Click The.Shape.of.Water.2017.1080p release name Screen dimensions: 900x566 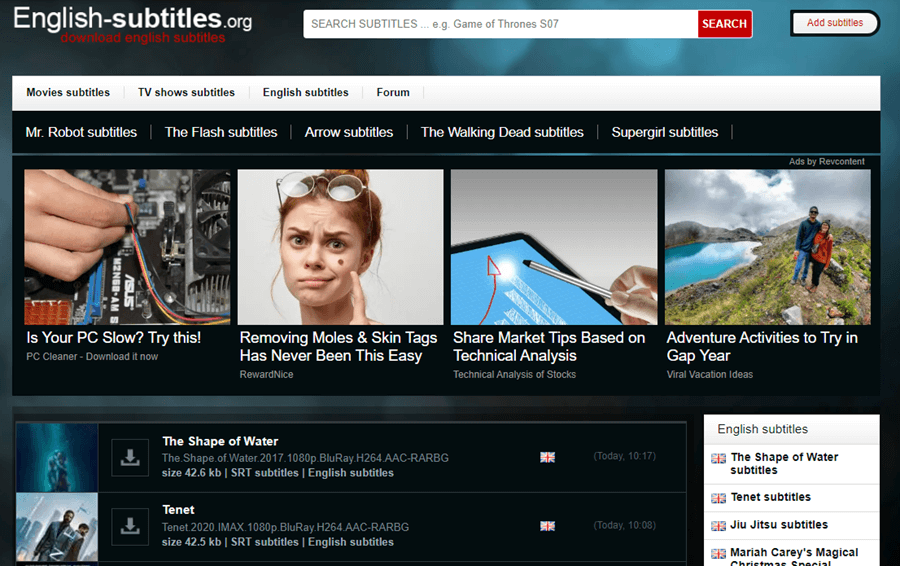coord(305,458)
